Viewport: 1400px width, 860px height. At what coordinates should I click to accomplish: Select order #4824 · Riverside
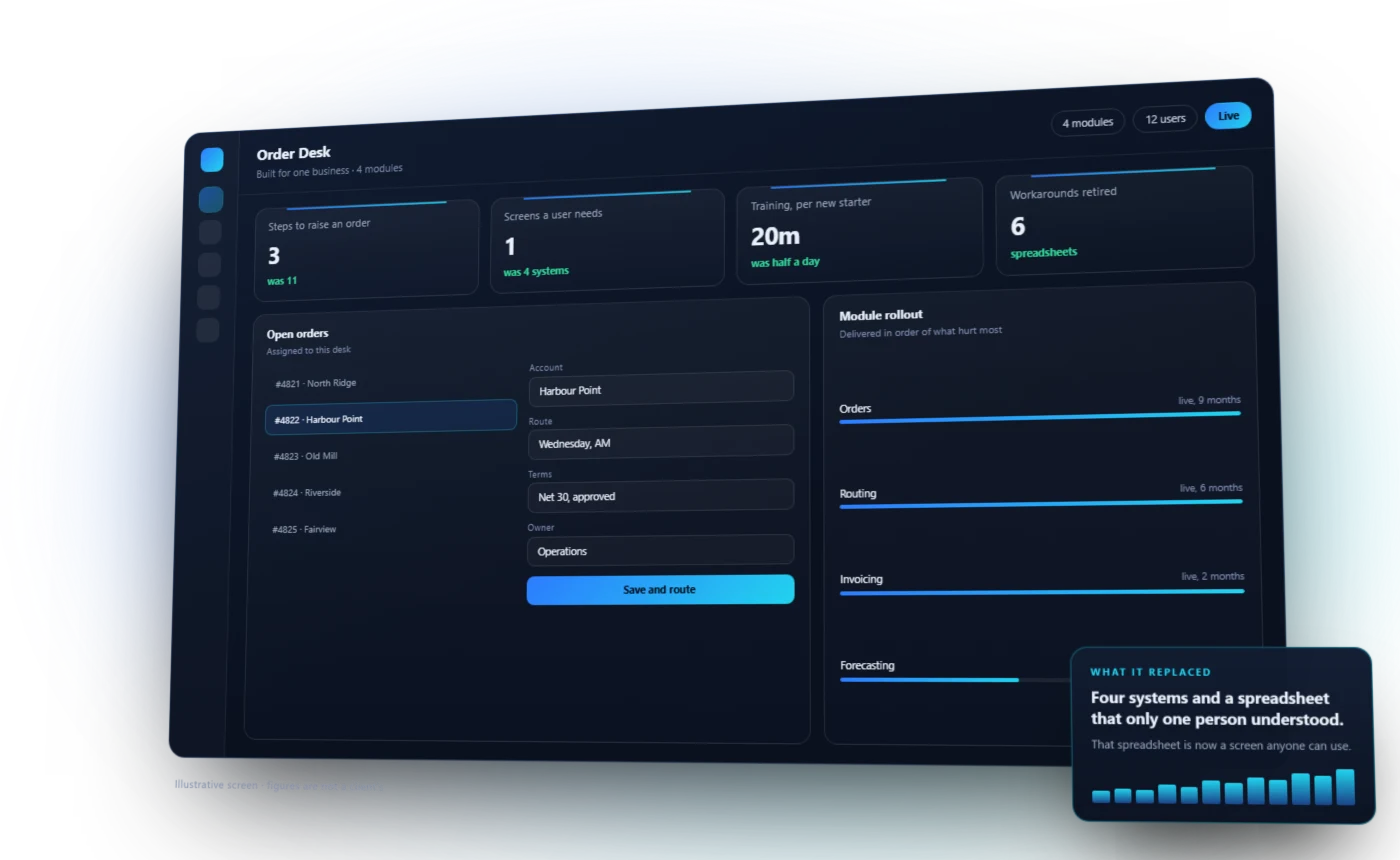(391, 492)
